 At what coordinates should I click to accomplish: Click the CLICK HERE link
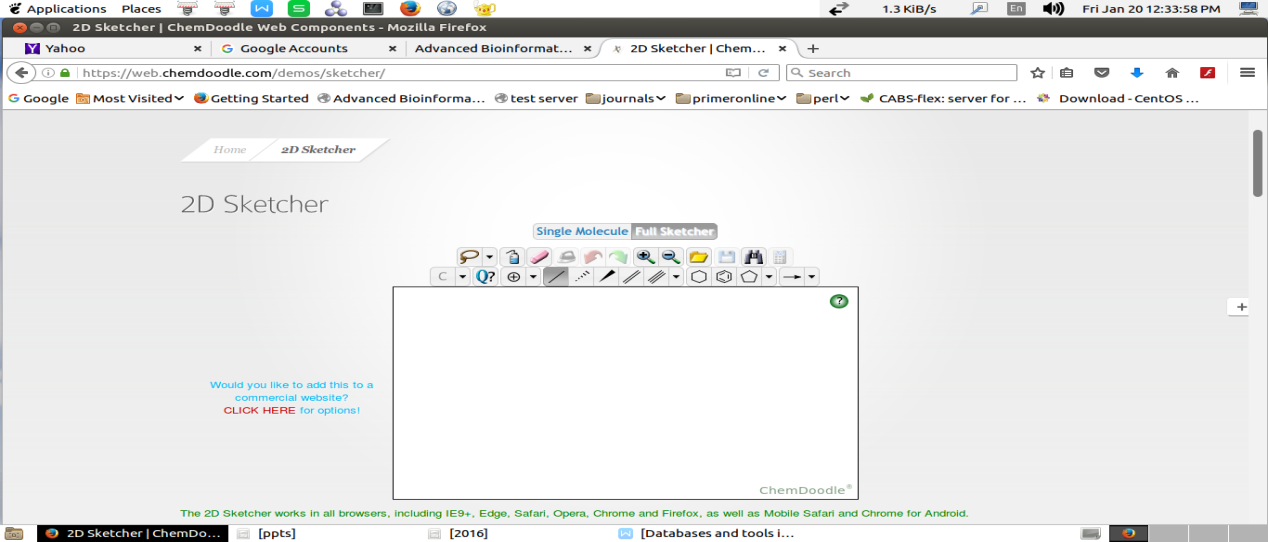pyautogui.click(x=259, y=410)
